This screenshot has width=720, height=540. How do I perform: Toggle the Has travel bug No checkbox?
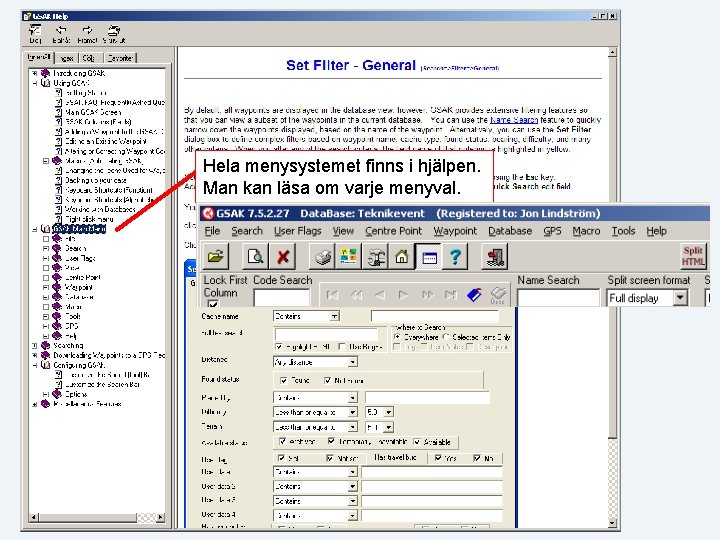477,458
